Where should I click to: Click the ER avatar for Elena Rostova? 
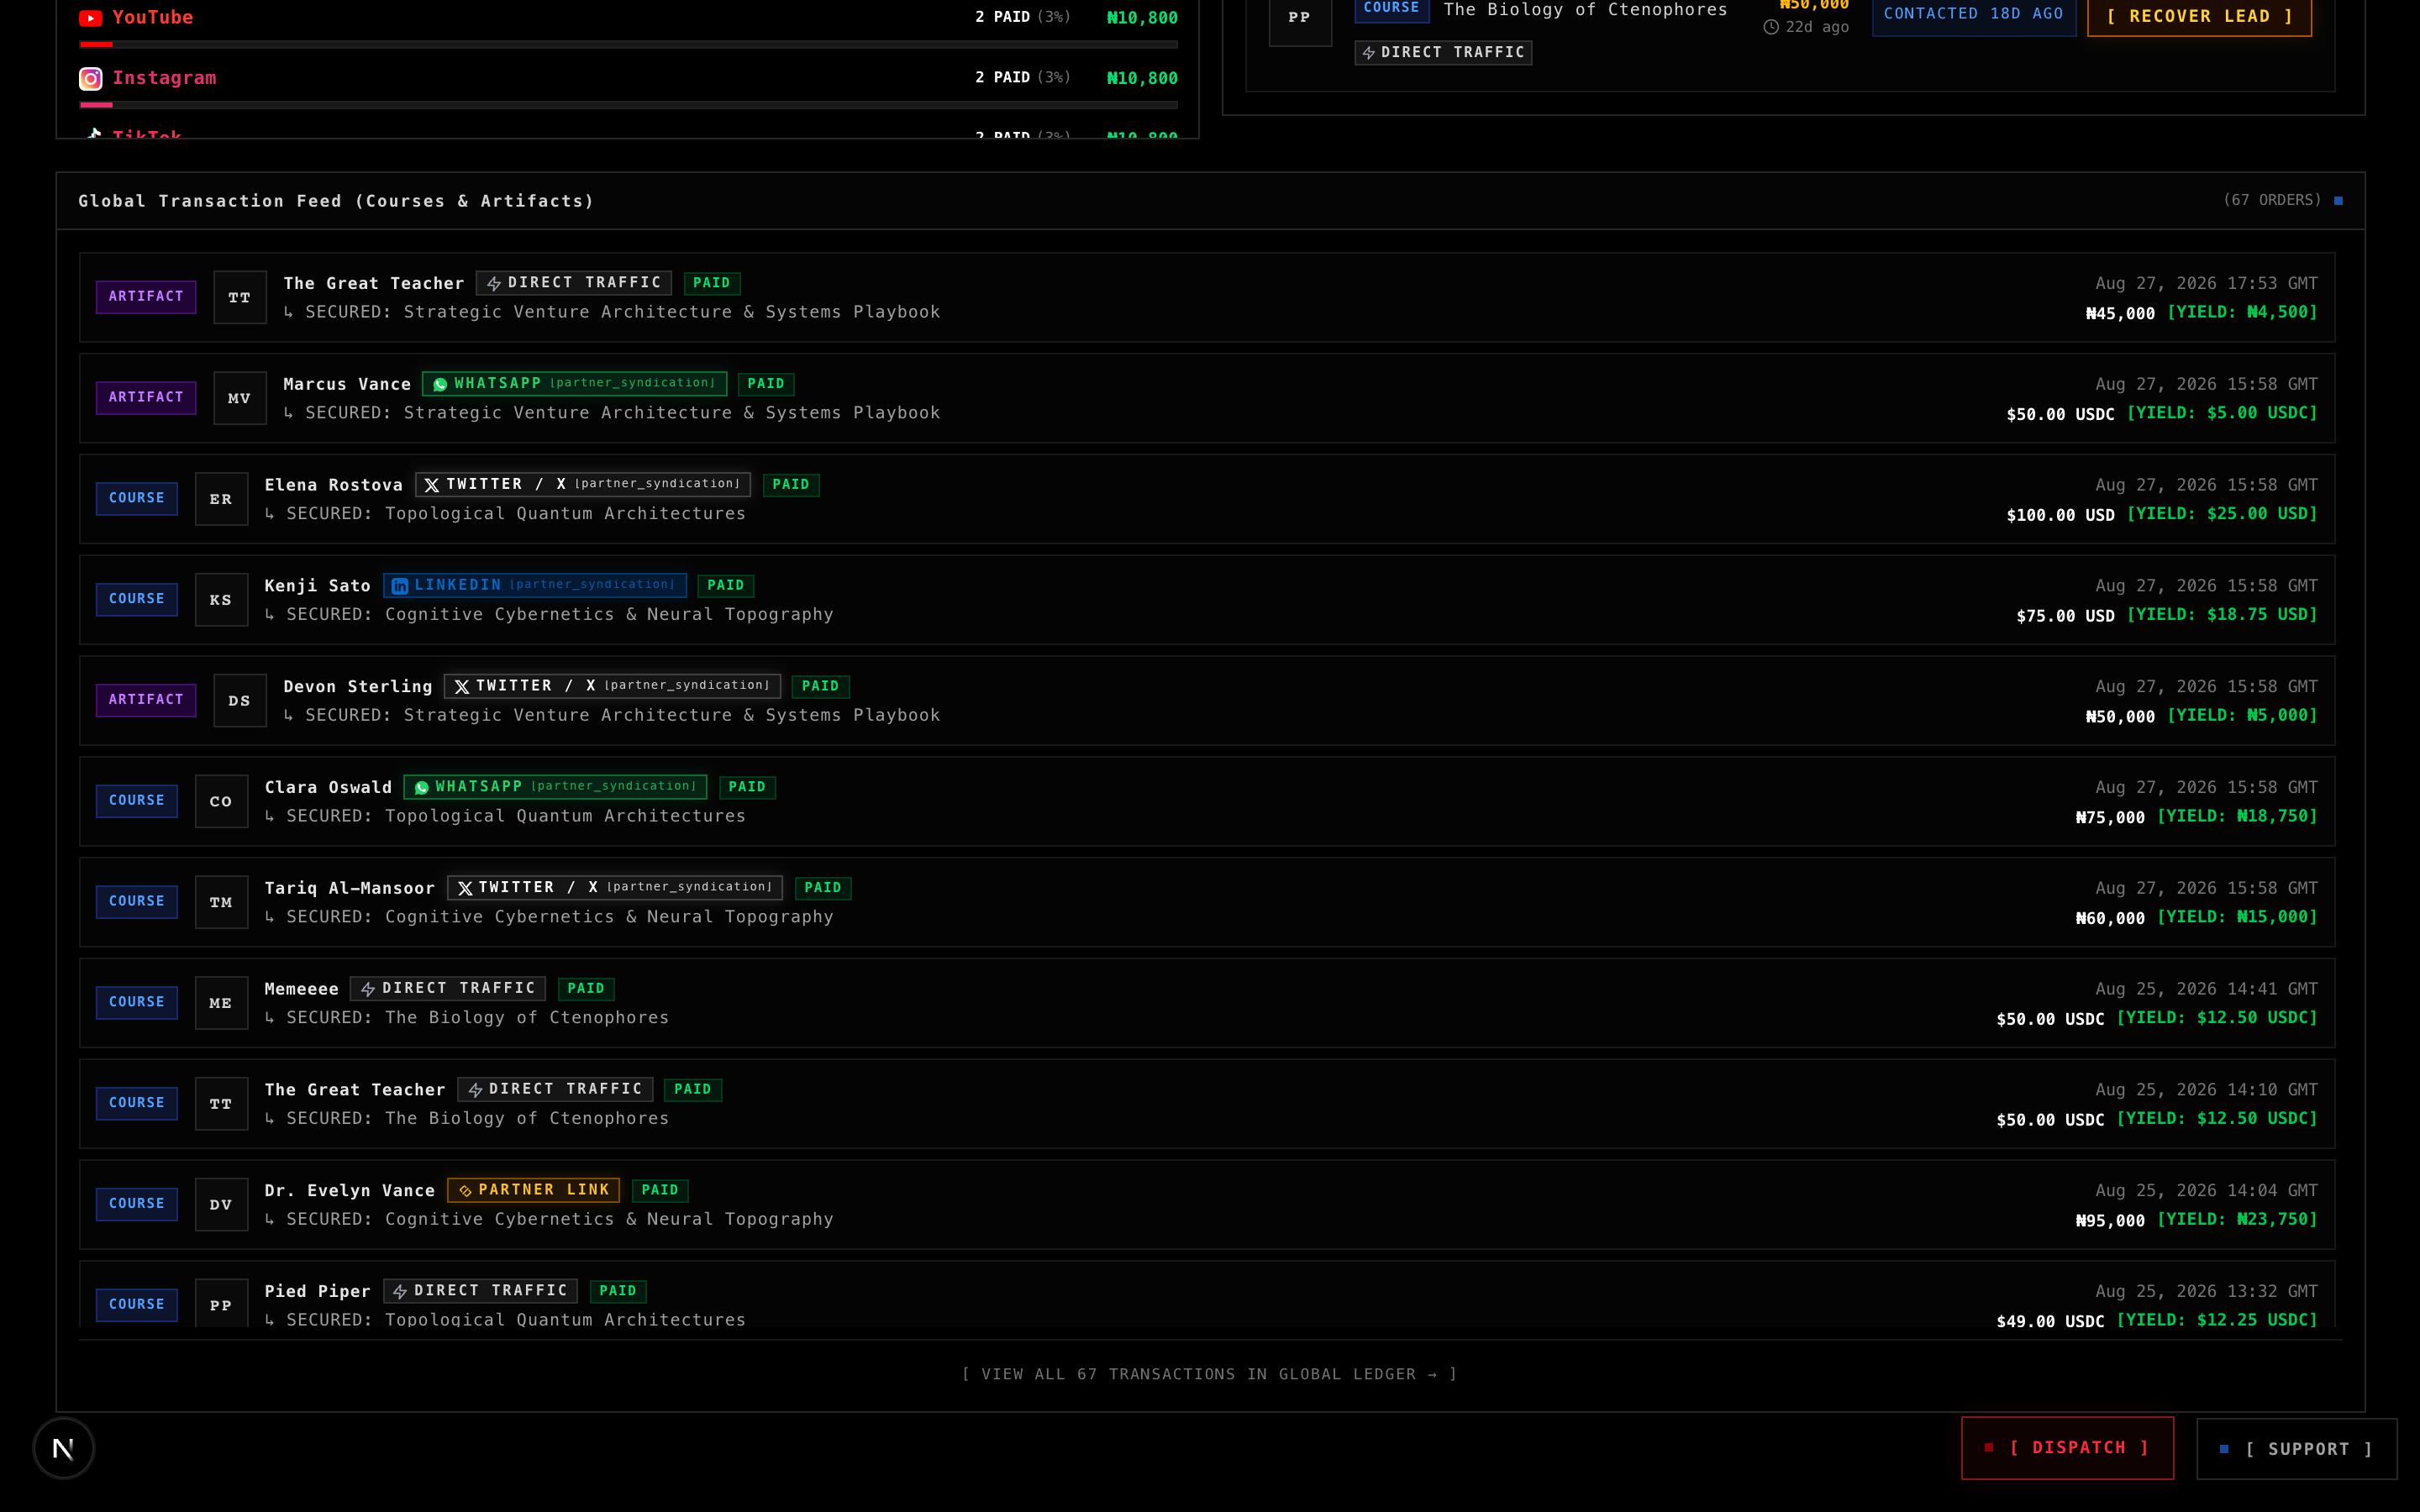[x=221, y=499]
